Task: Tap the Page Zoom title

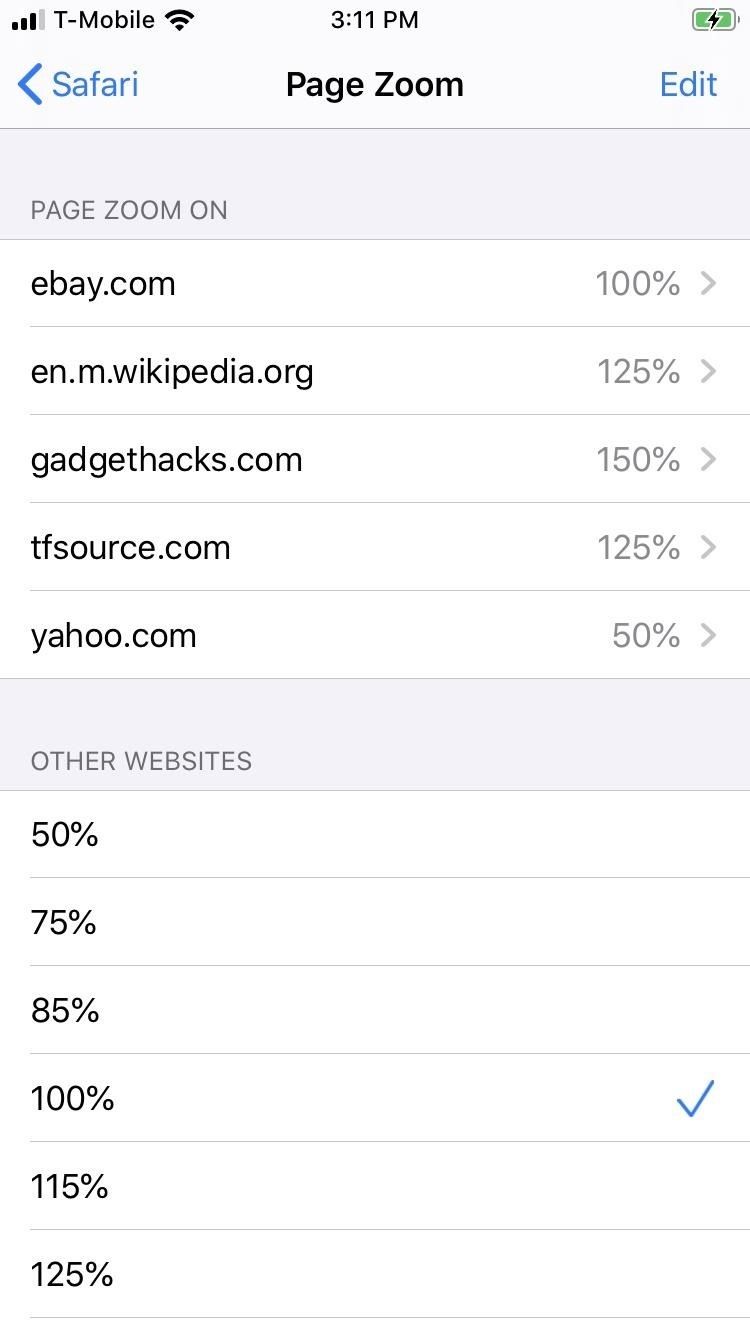Action: pyautogui.click(x=375, y=84)
